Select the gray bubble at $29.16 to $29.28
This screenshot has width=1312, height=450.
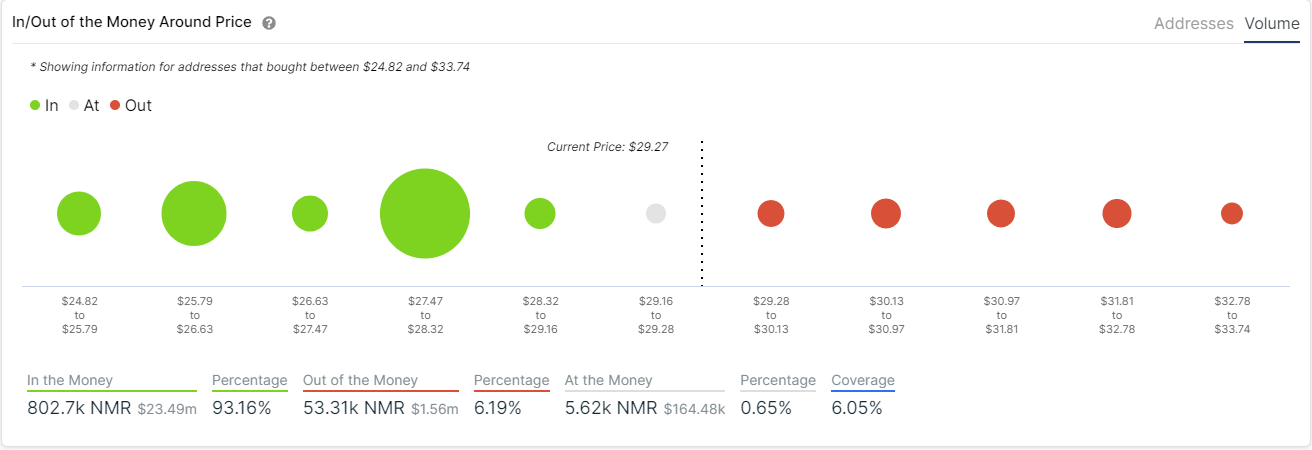656,214
